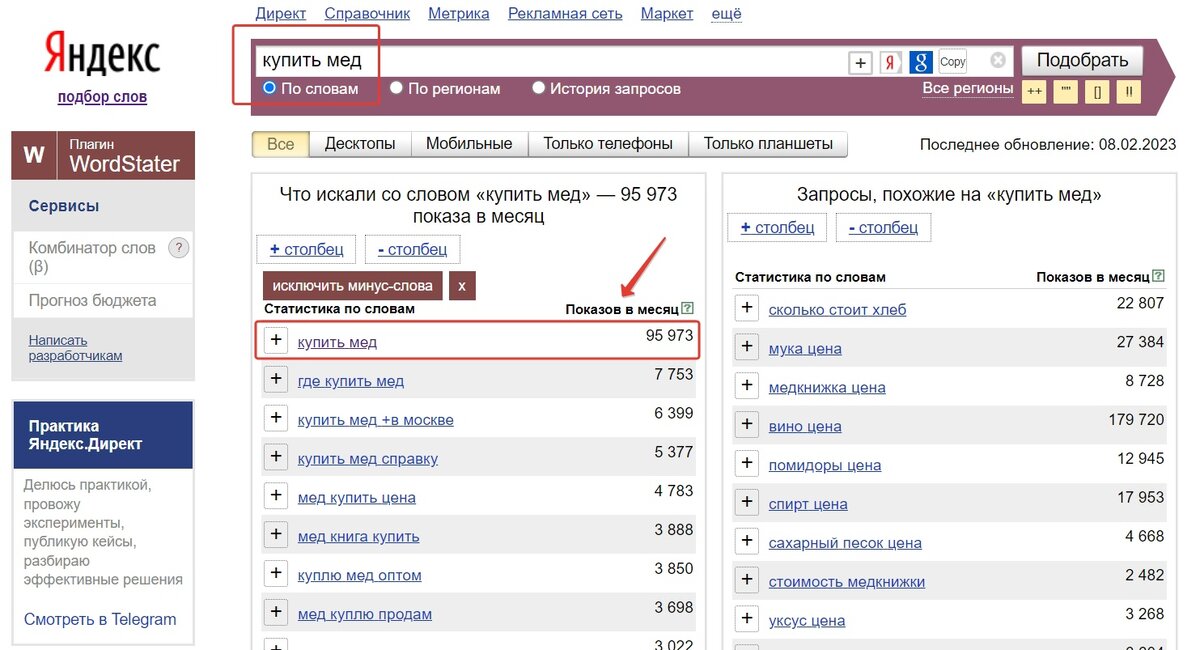This screenshot has height=650, width=1200.
Task: Switch to the 'Только телефоны' tab
Action: (608, 144)
